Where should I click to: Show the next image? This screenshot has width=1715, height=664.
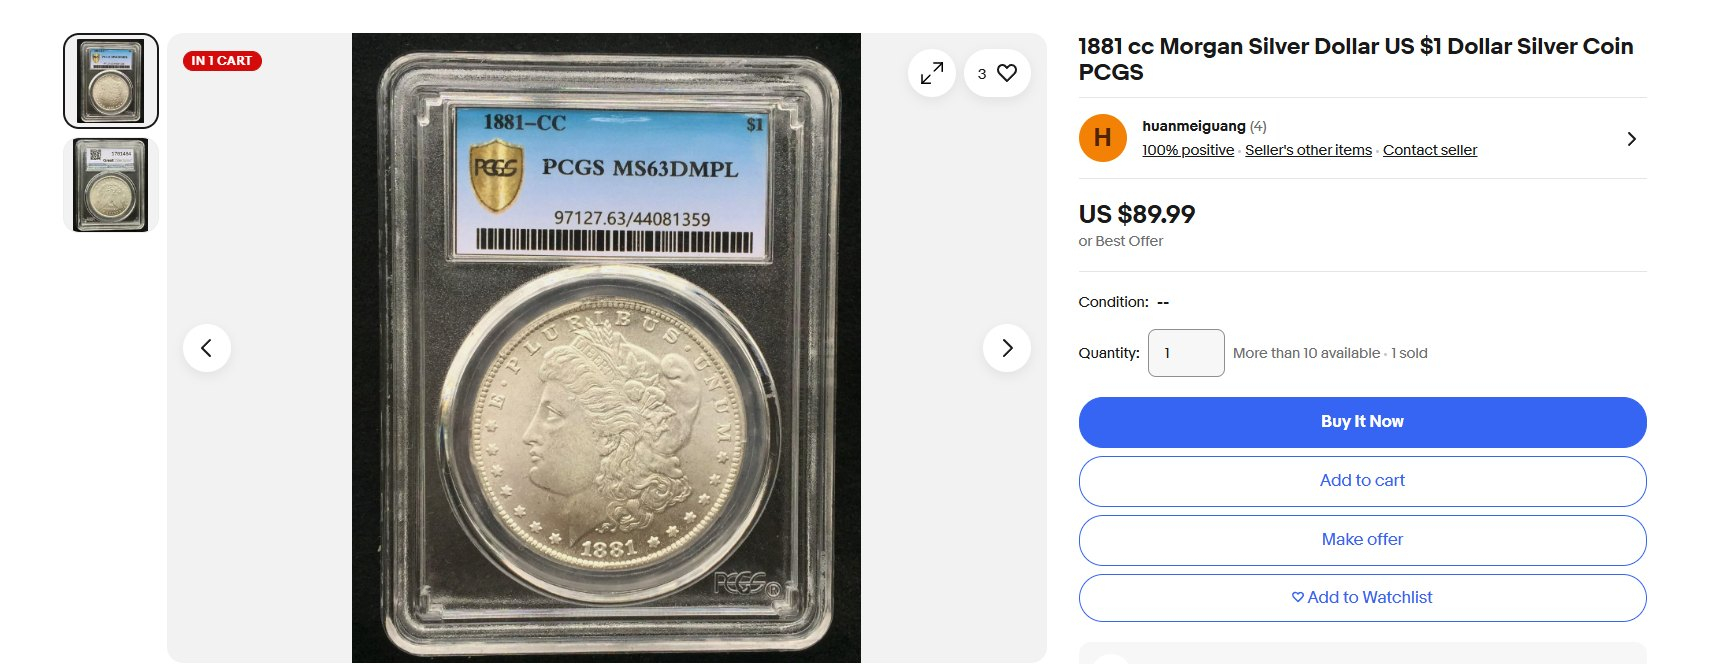coord(1007,348)
